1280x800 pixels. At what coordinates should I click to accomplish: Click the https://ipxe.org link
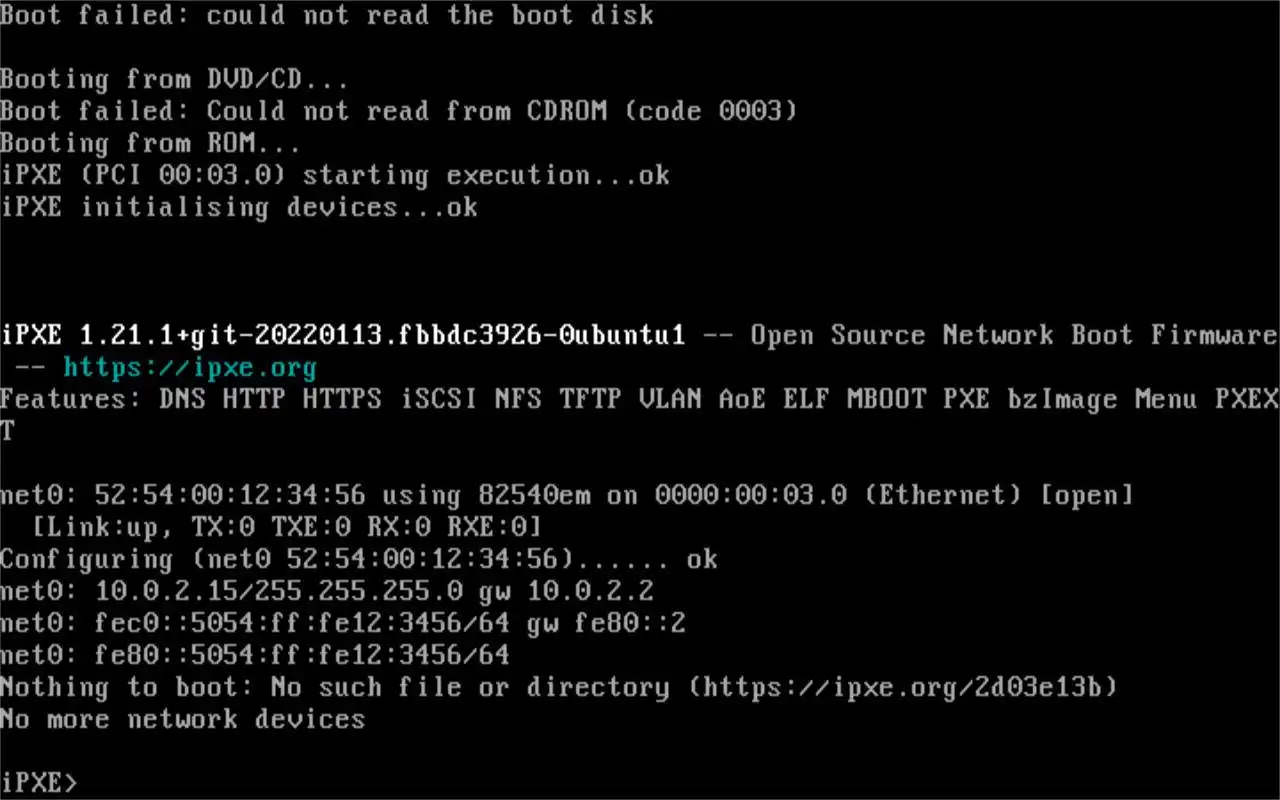(190, 368)
